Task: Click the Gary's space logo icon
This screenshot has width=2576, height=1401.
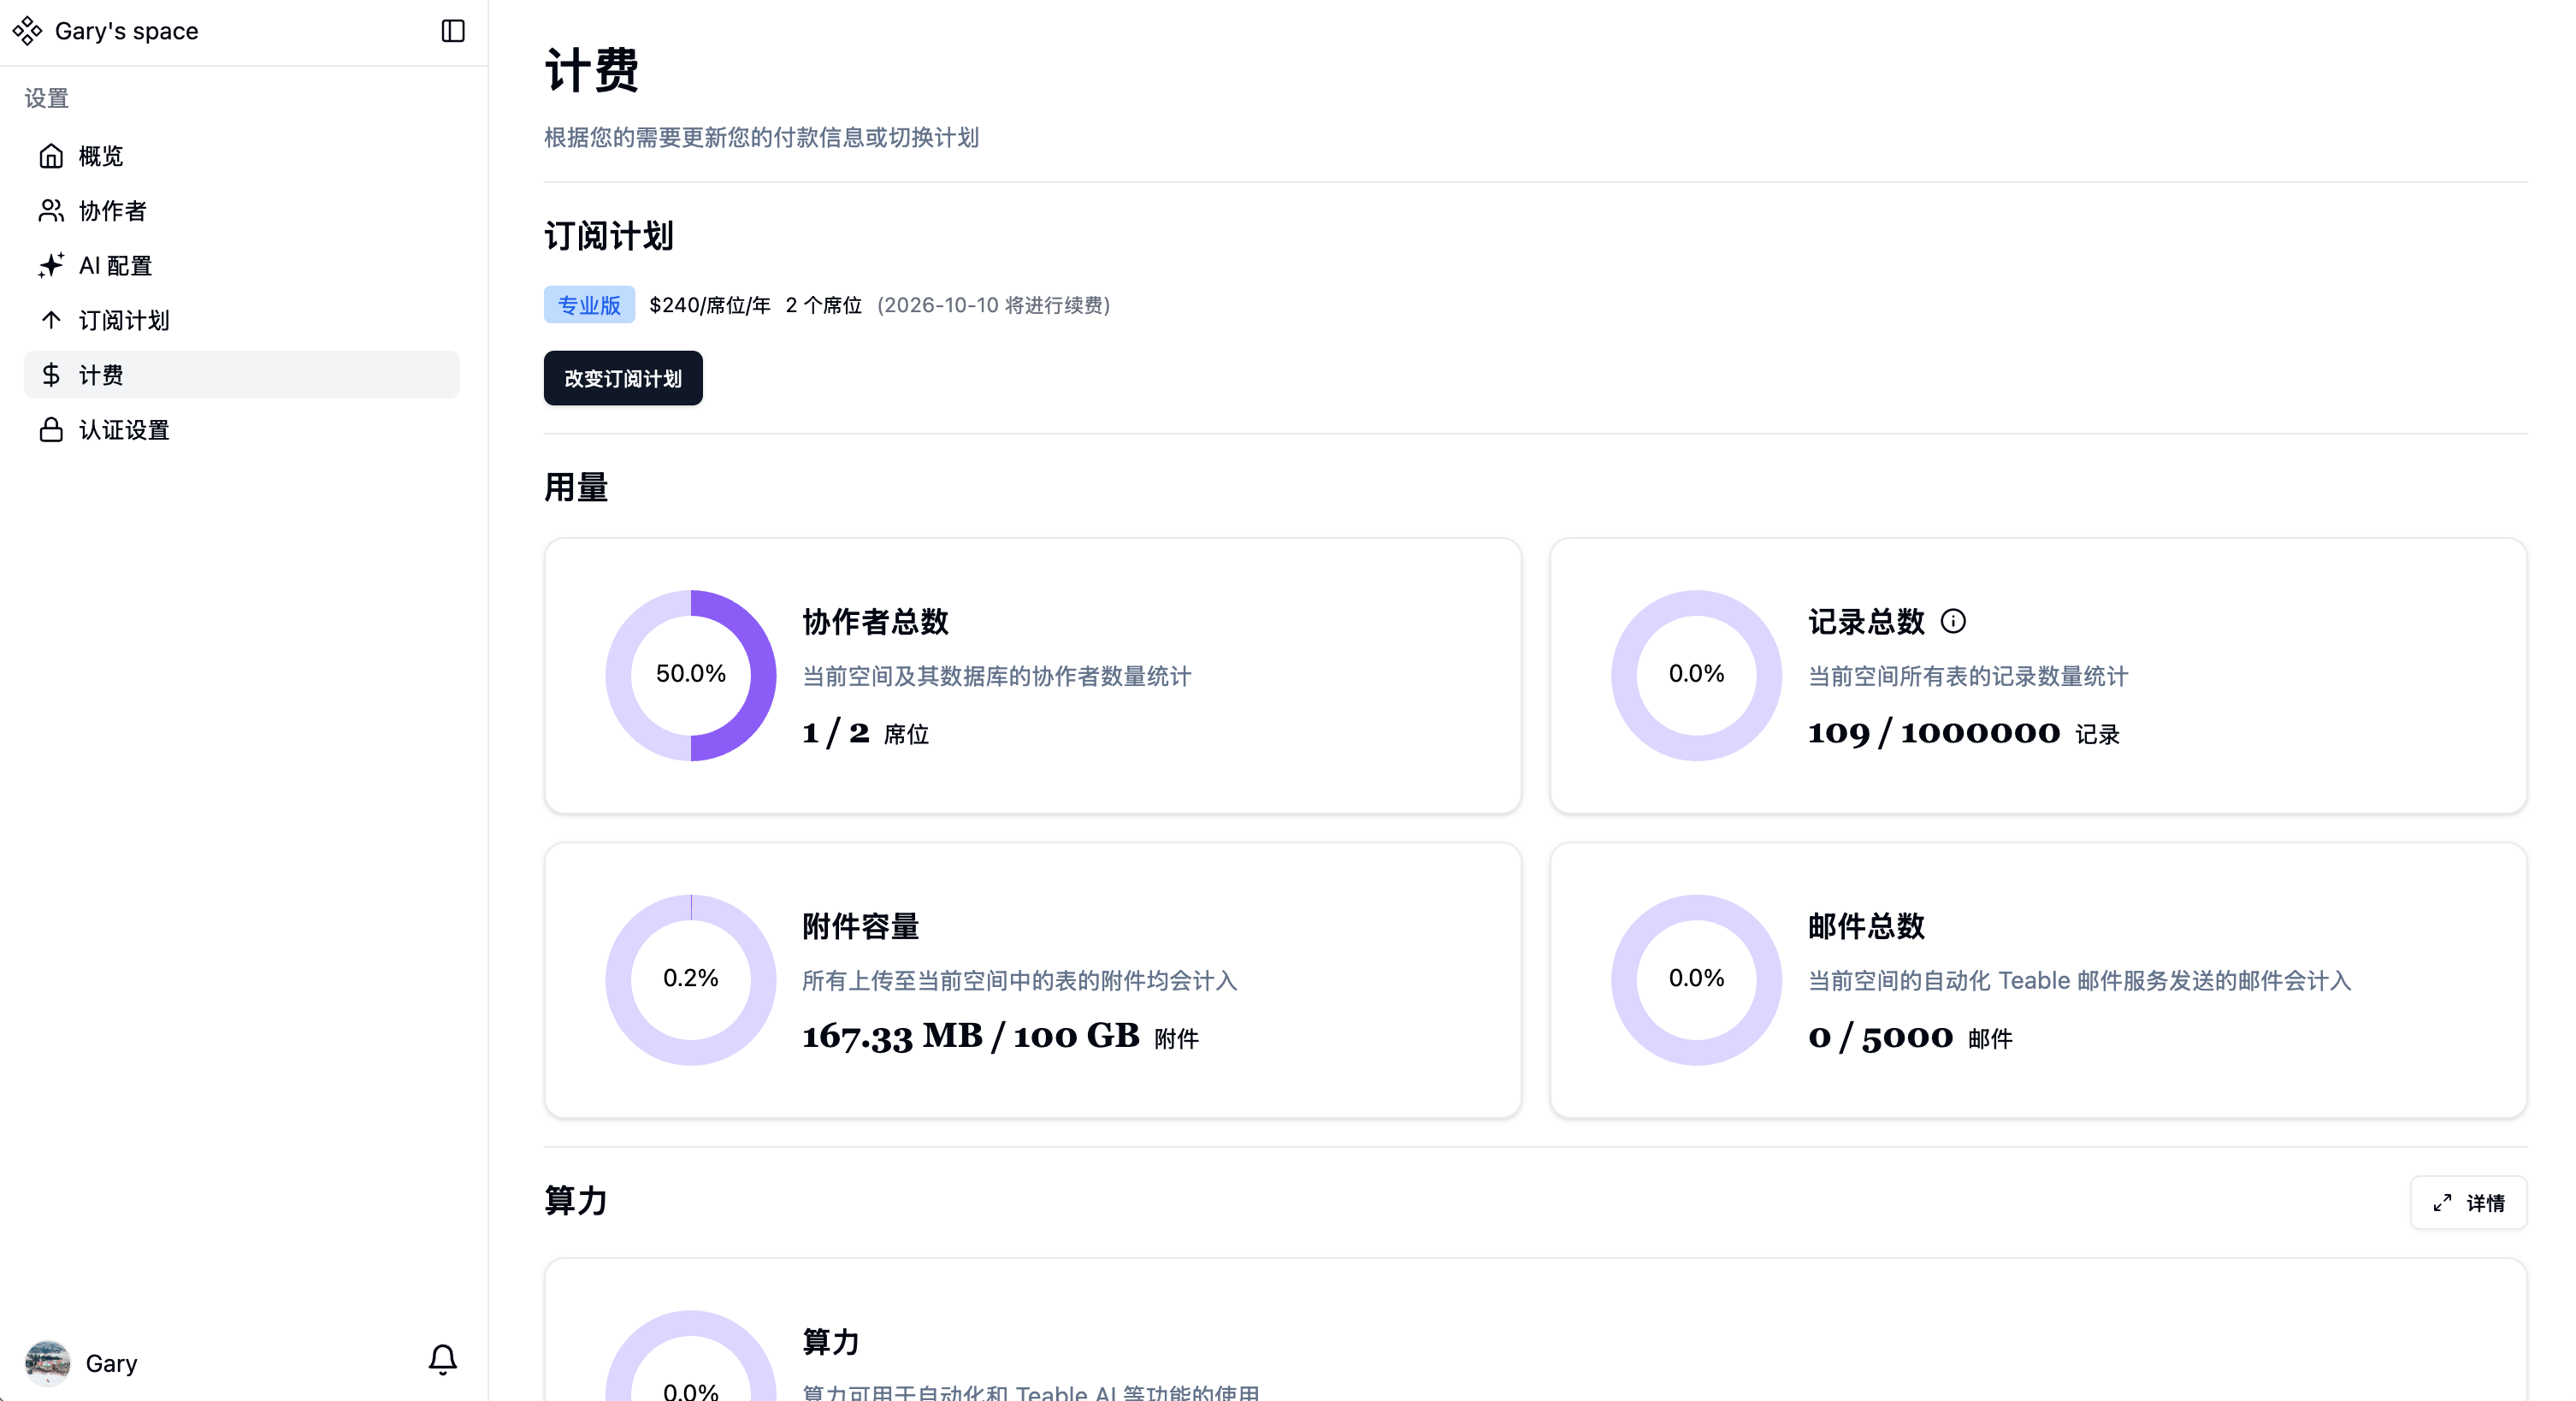Action: coord(28,31)
